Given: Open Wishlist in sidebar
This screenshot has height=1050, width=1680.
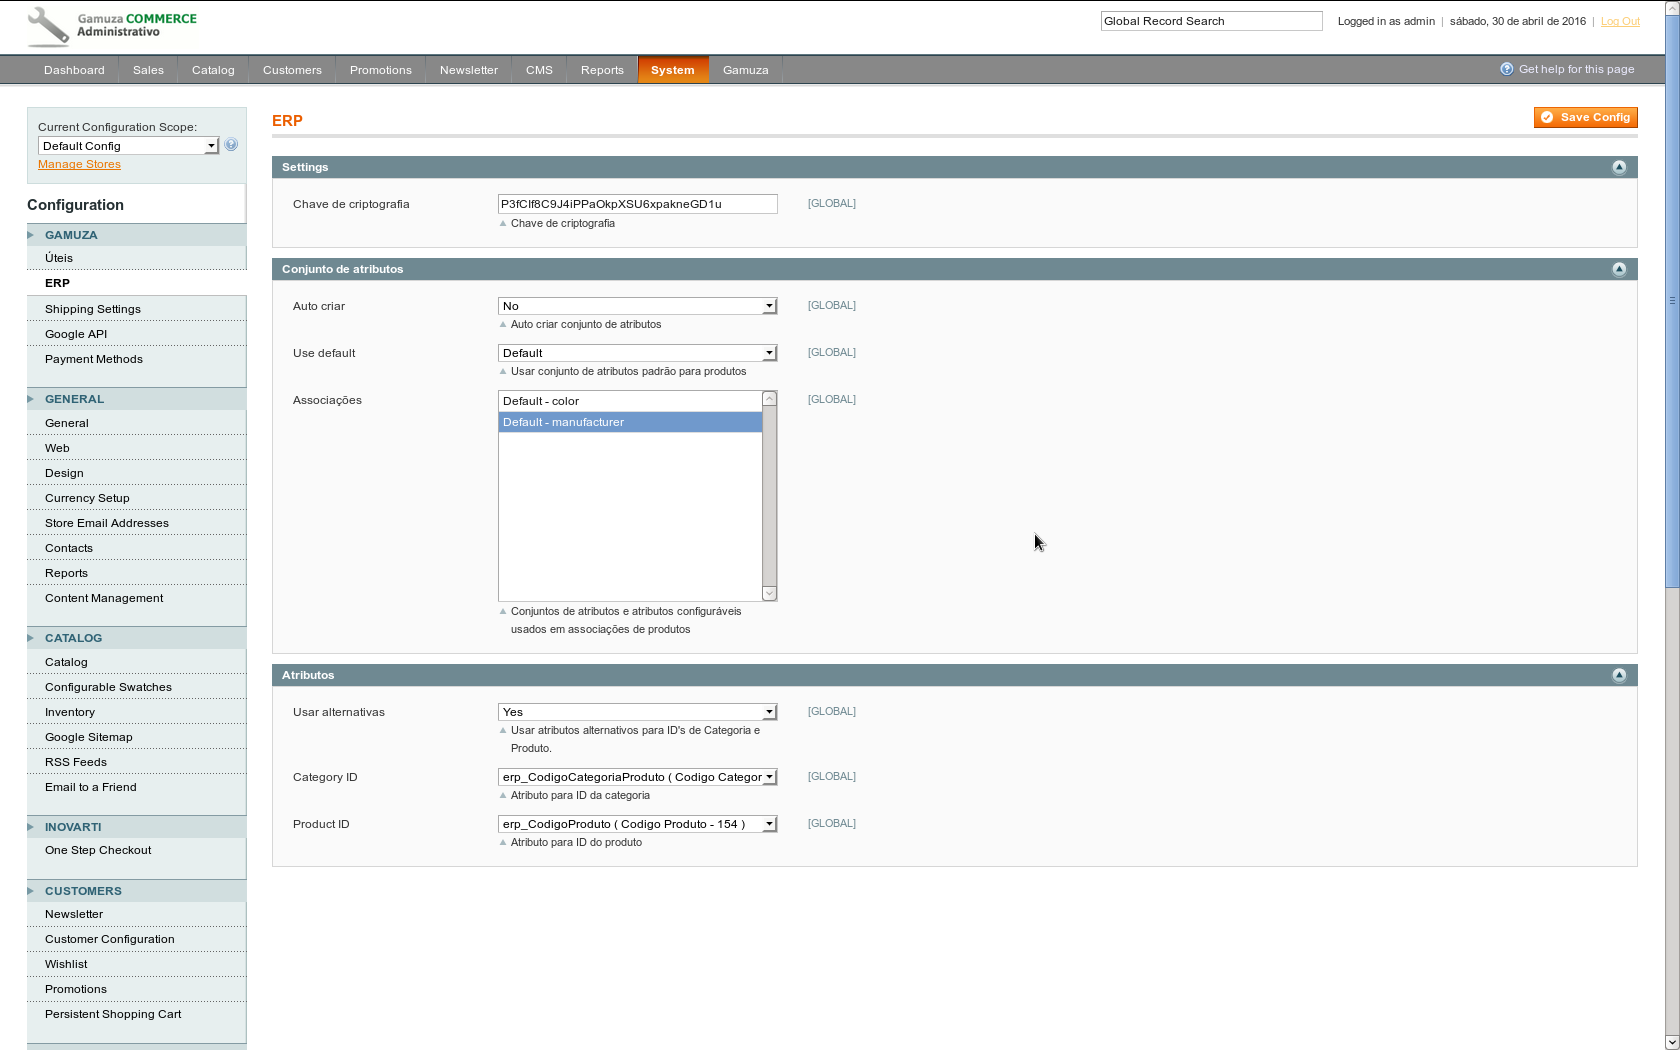Looking at the screenshot, I should (136, 964).
